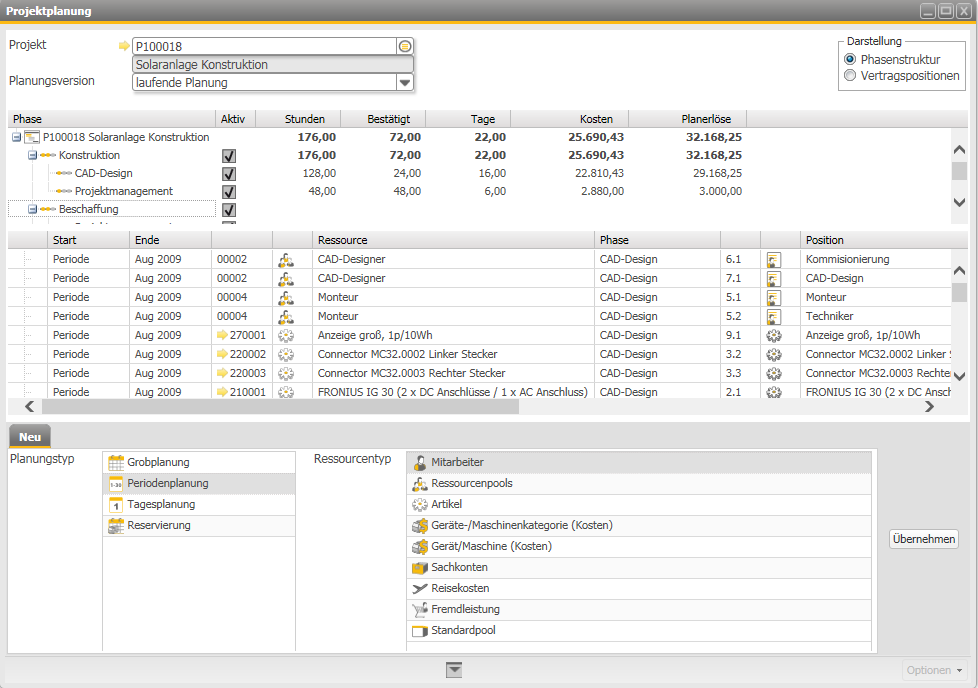Open the Planungsversion dropdown
The width and height of the screenshot is (978, 688).
(404, 81)
